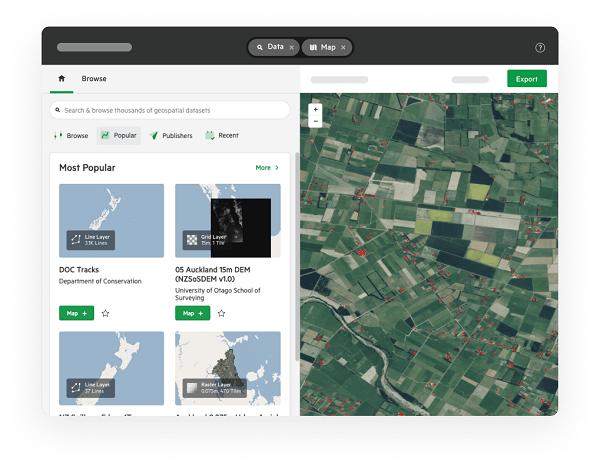
Task: Add 05 Auckland 15m DEM to map
Action: [192, 313]
